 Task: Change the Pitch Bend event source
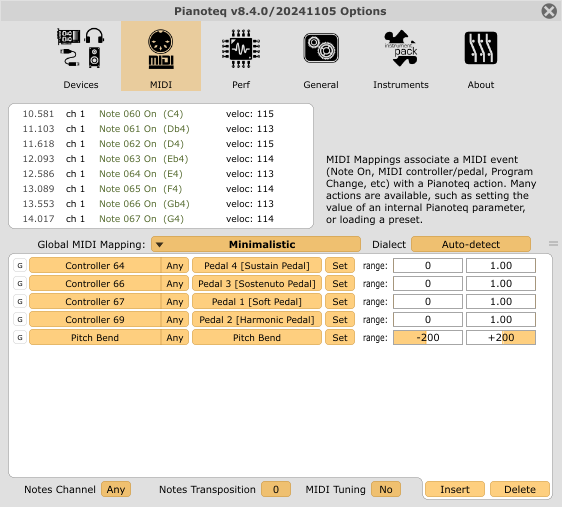95,337
